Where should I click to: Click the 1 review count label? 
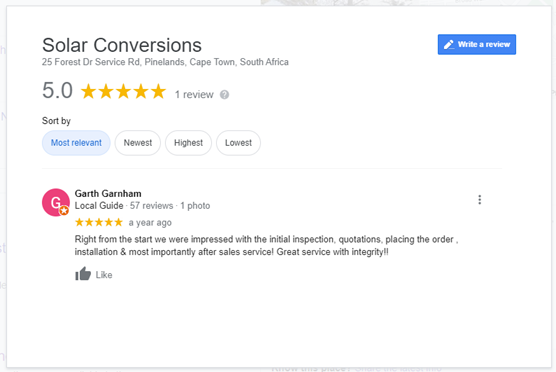[x=194, y=95]
